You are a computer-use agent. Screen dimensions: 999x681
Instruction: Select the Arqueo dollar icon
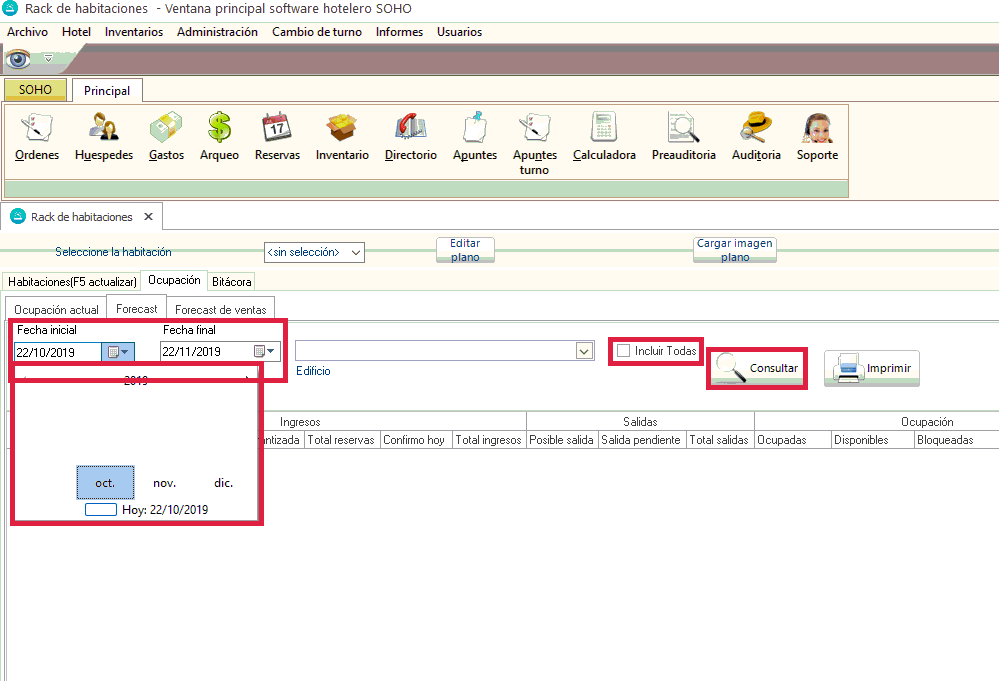[x=219, y=129]
